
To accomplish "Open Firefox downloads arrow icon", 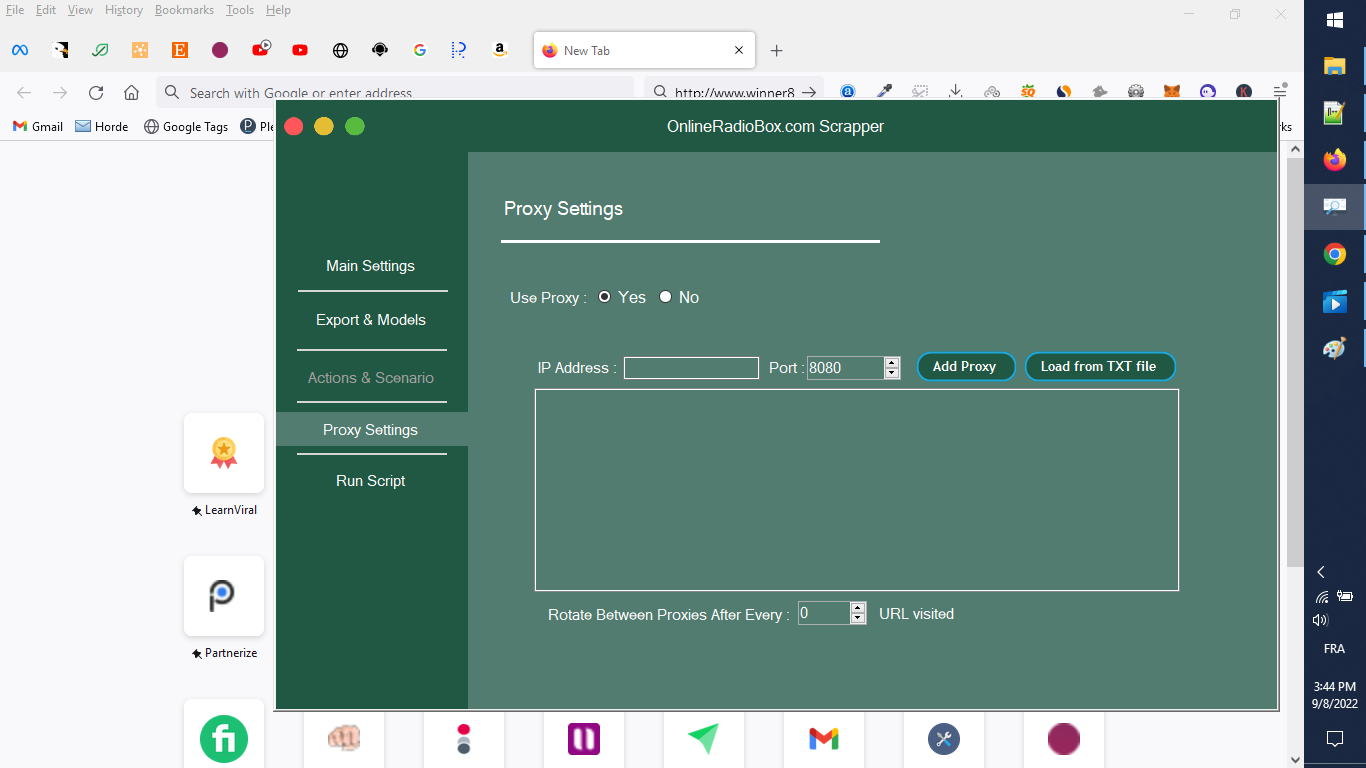I will (x=956, y=91).
